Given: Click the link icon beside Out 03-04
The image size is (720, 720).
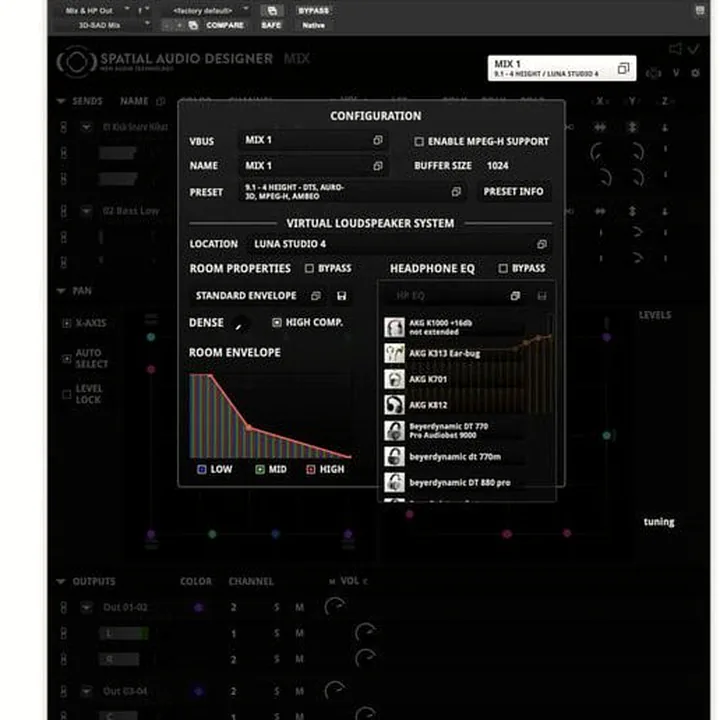Looking at the screenshot, I should click(63, 691).
